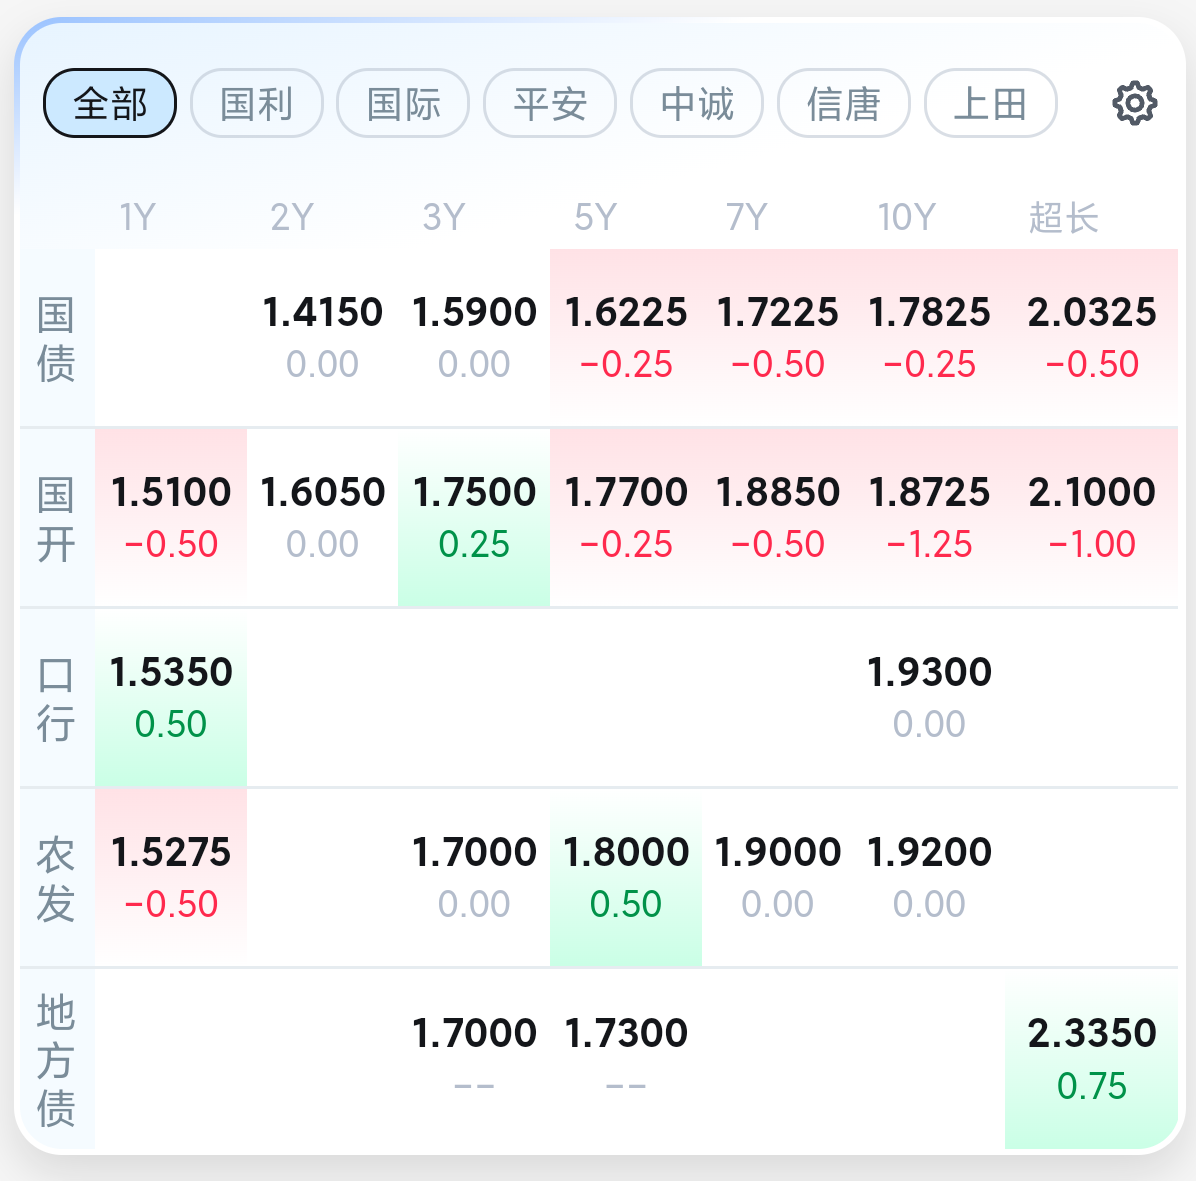Open settings via the gear icon
Viewport: 1196px width, 1181px height.
(x=1135, y=103)
